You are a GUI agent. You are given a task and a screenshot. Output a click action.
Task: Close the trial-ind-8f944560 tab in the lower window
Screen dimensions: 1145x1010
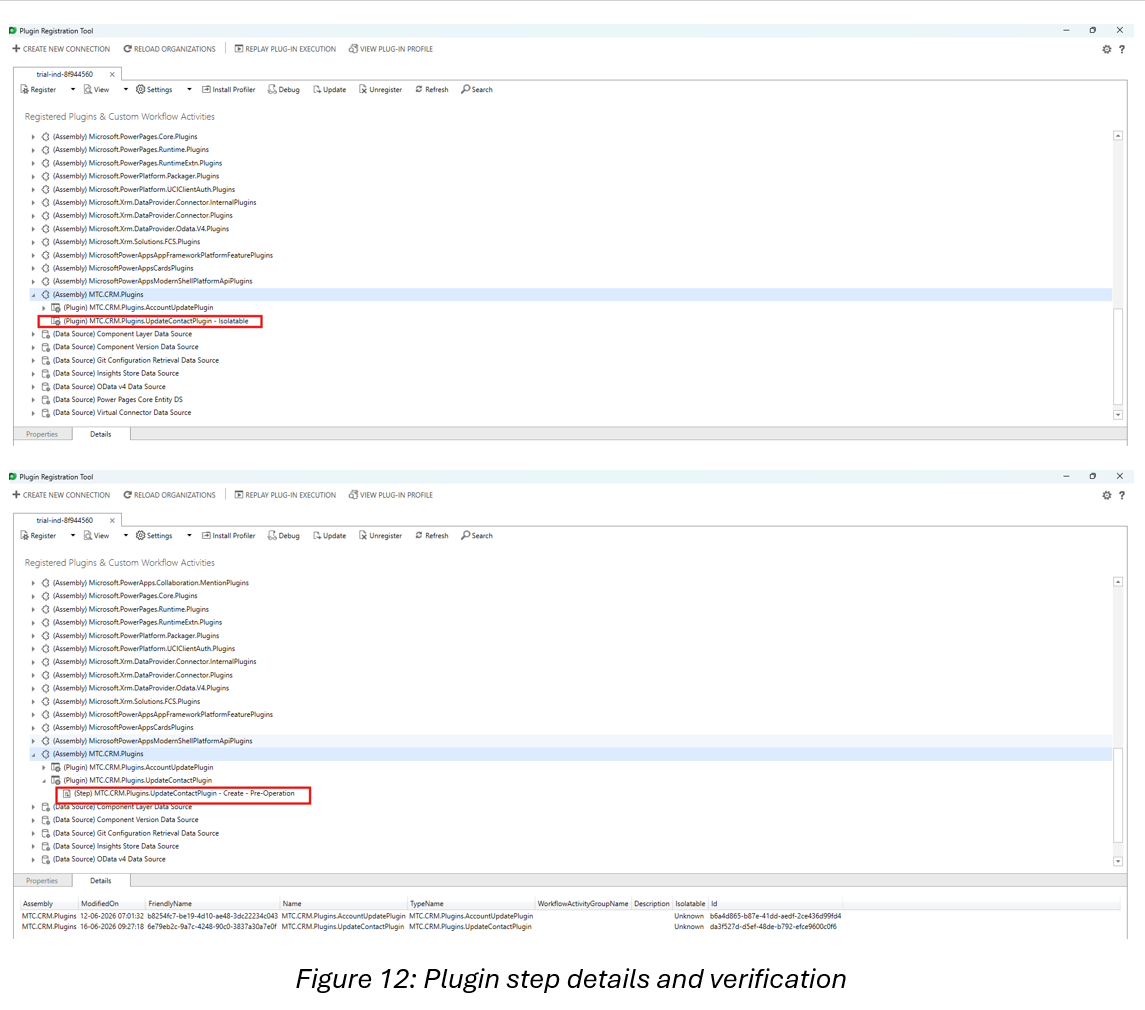point(112,521)
